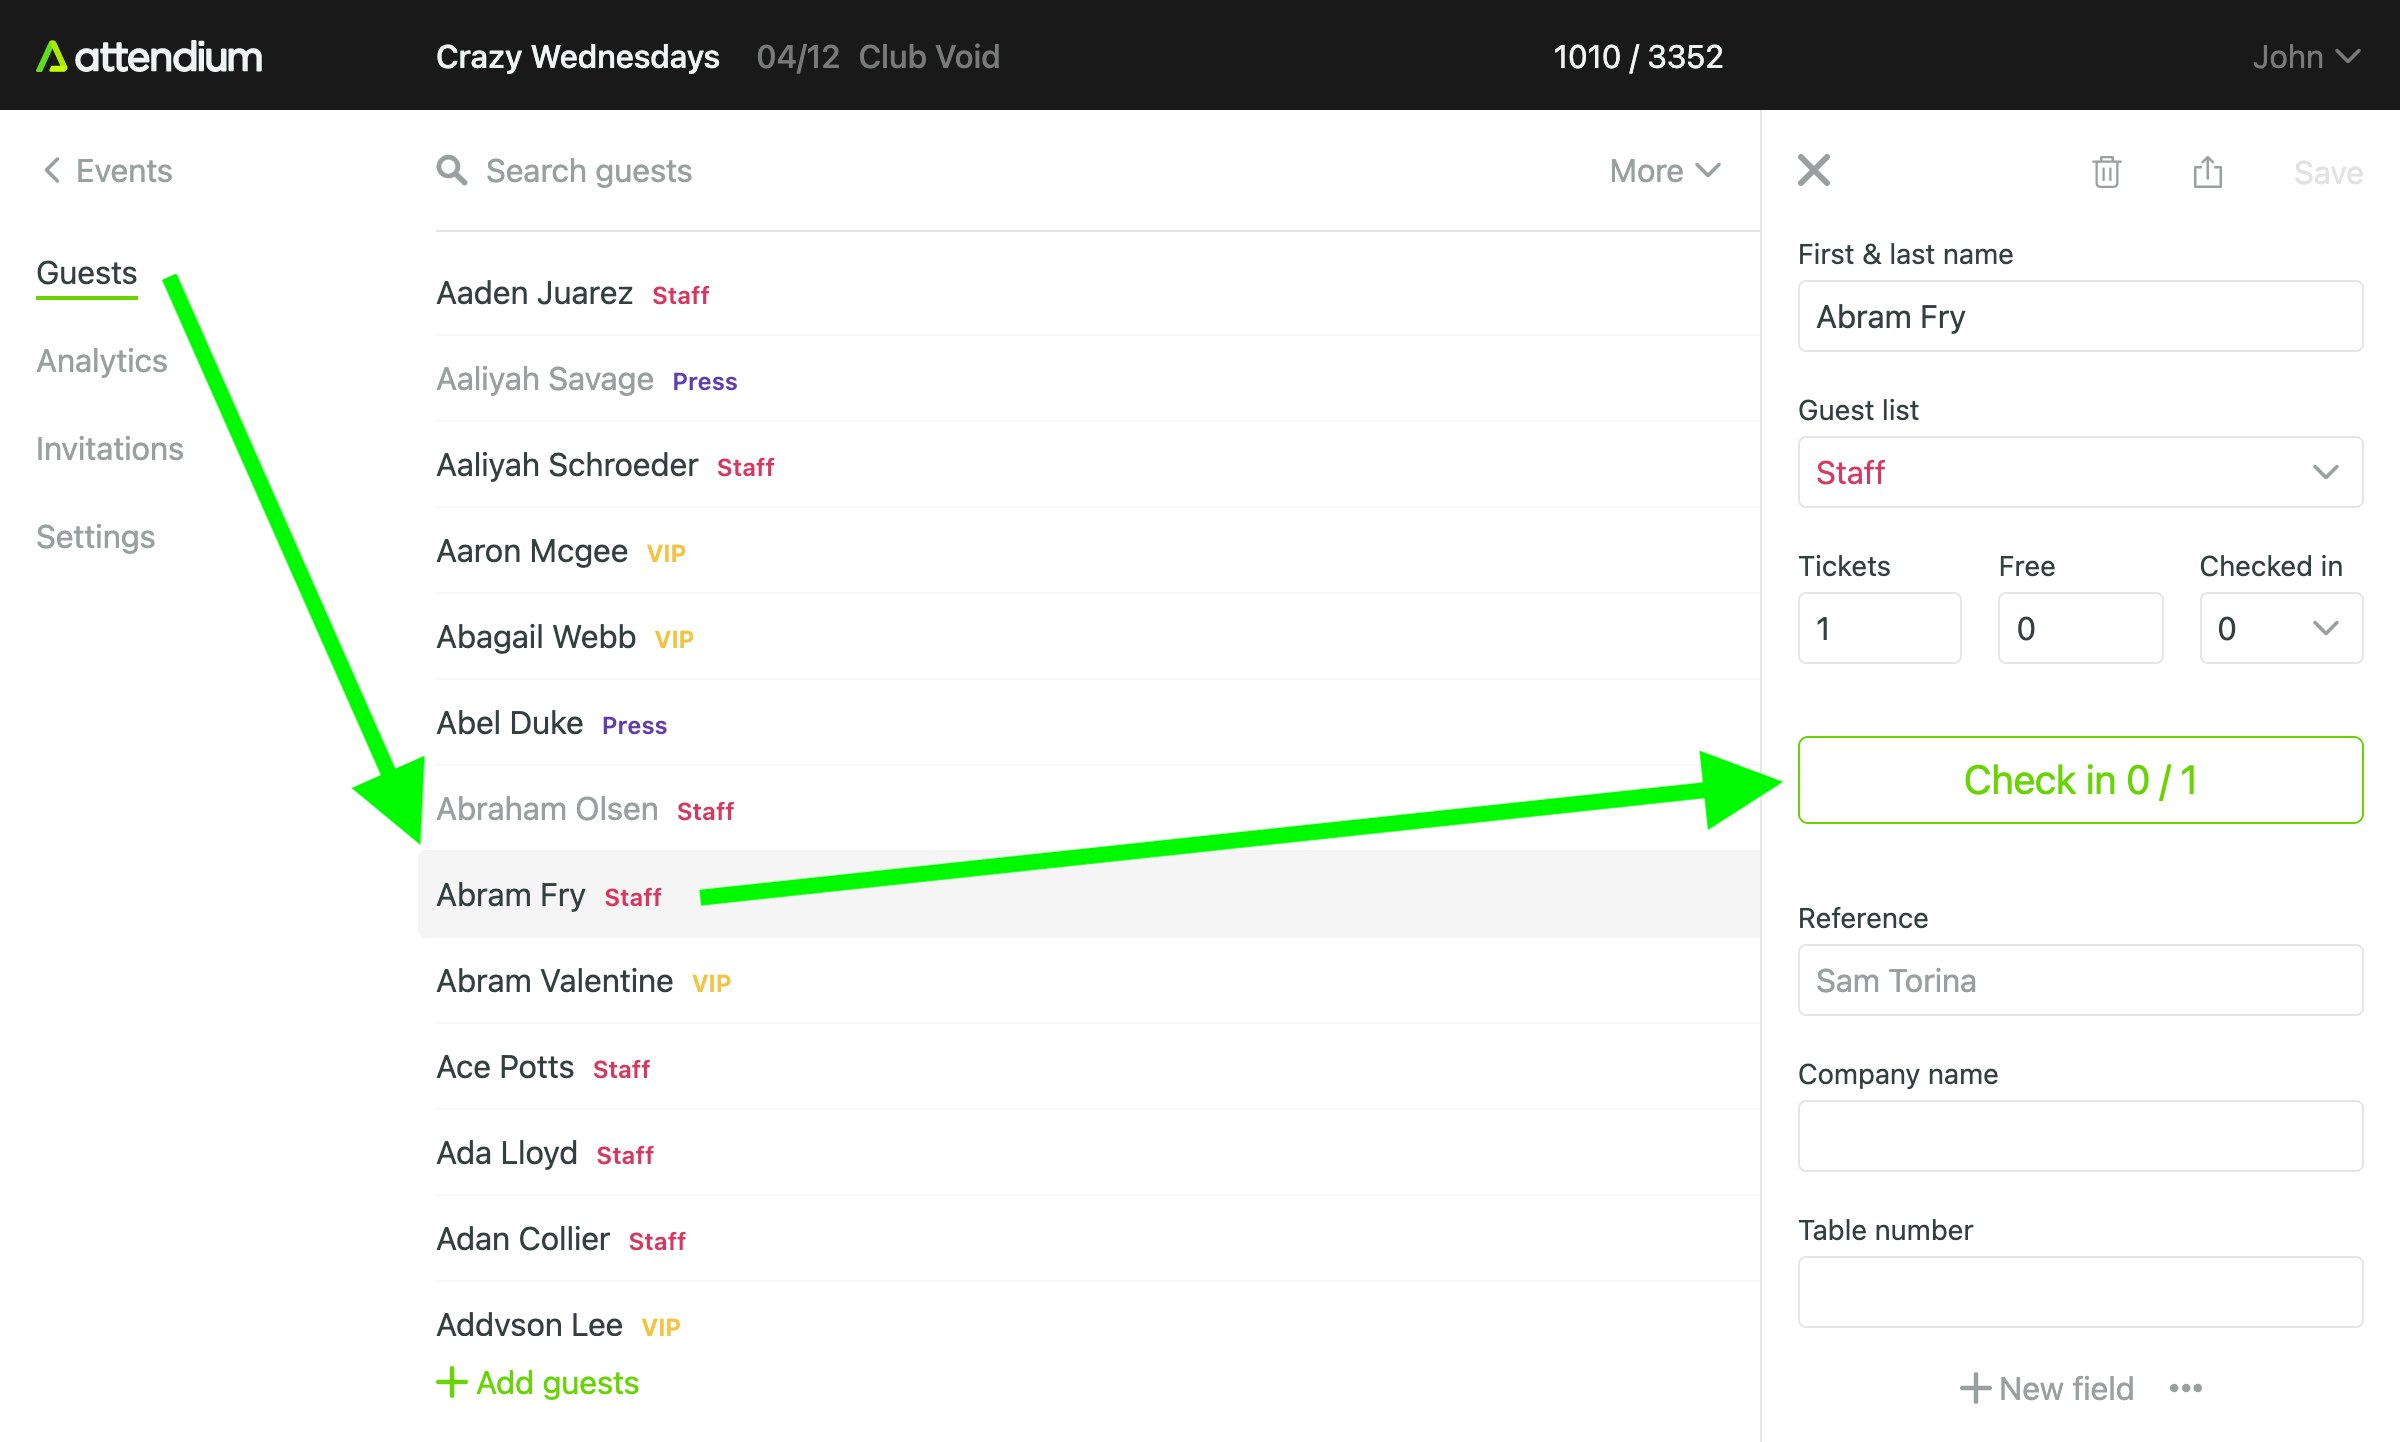Screen dimensions: 2400x1442
Task: Expand the More menu
Action: [x=1665, y=171]
